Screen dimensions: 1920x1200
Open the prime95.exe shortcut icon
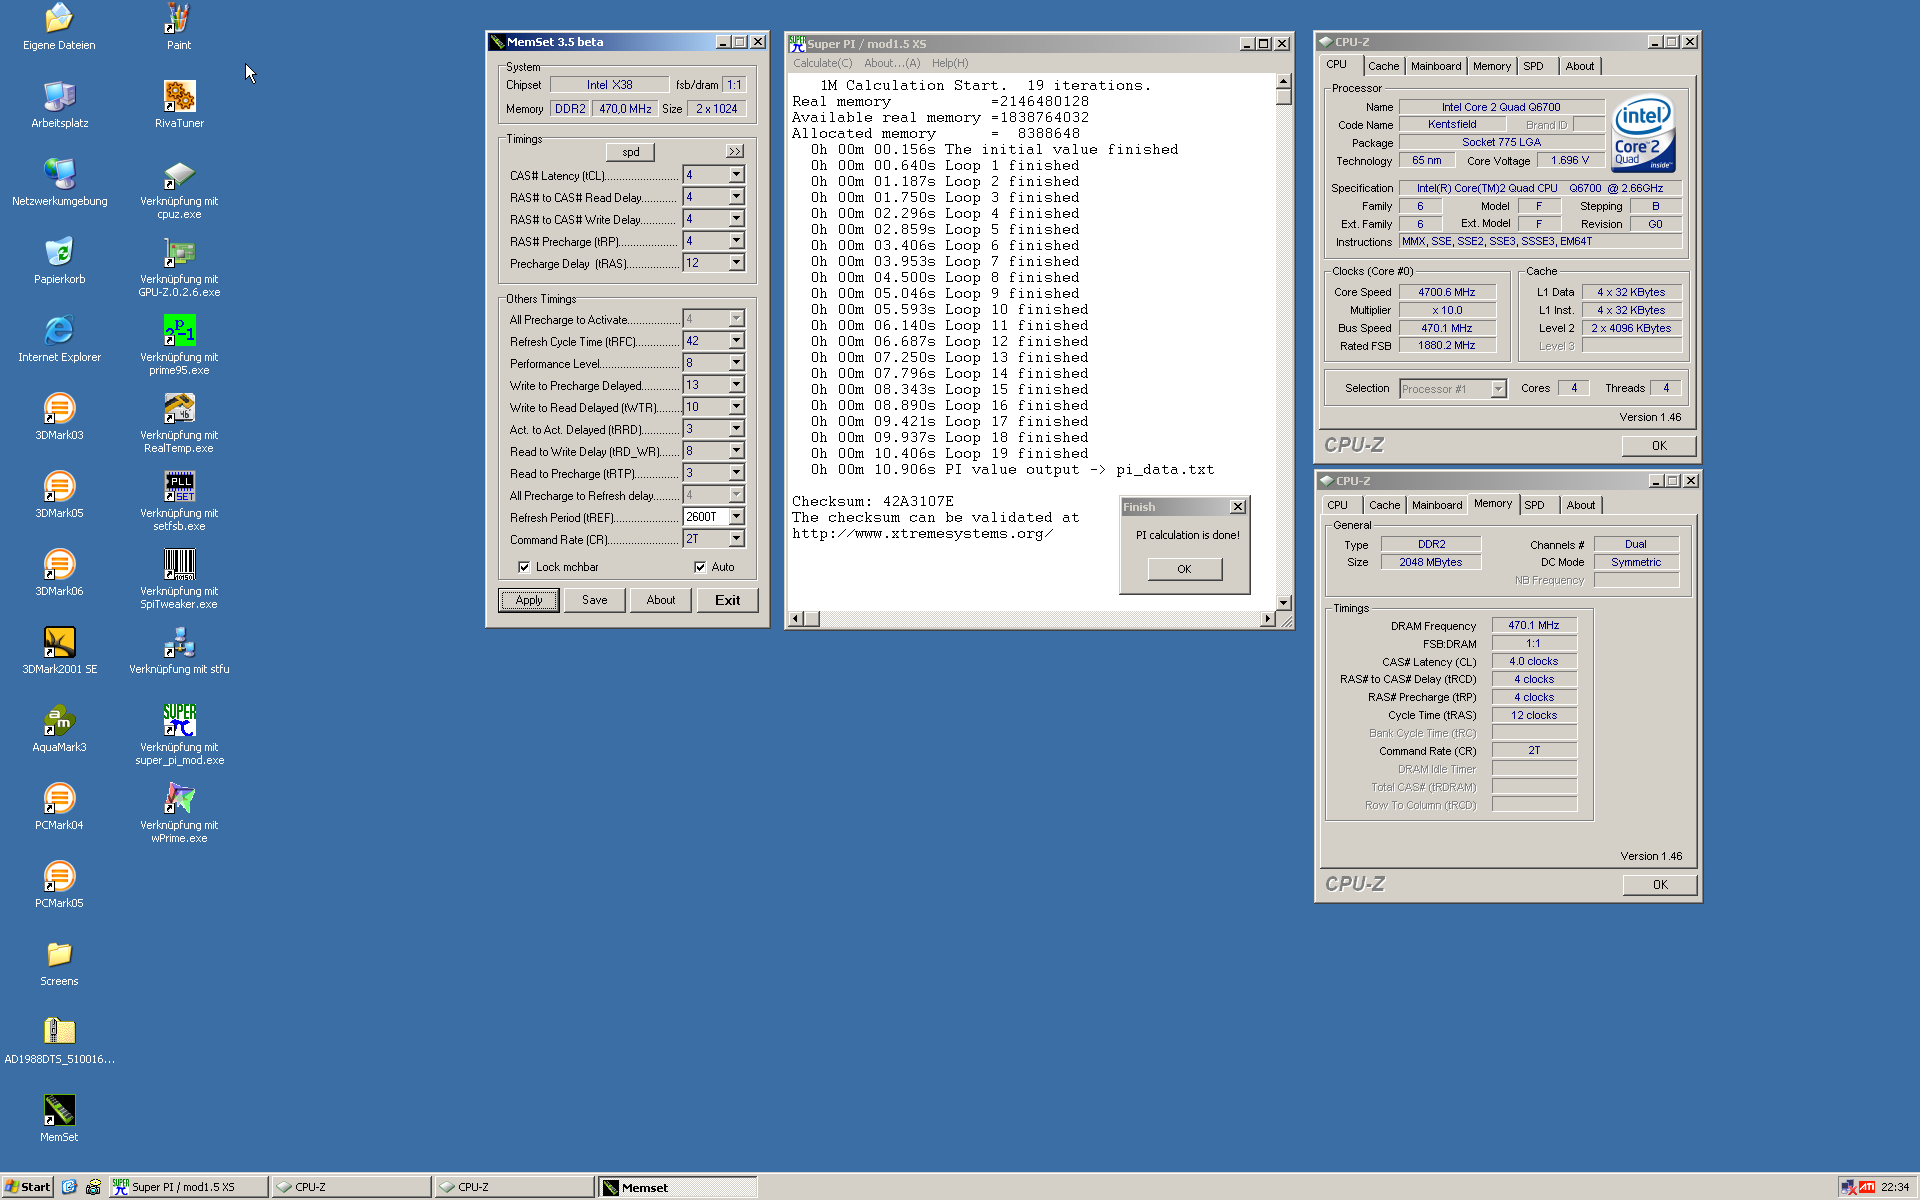pos(179,331)
